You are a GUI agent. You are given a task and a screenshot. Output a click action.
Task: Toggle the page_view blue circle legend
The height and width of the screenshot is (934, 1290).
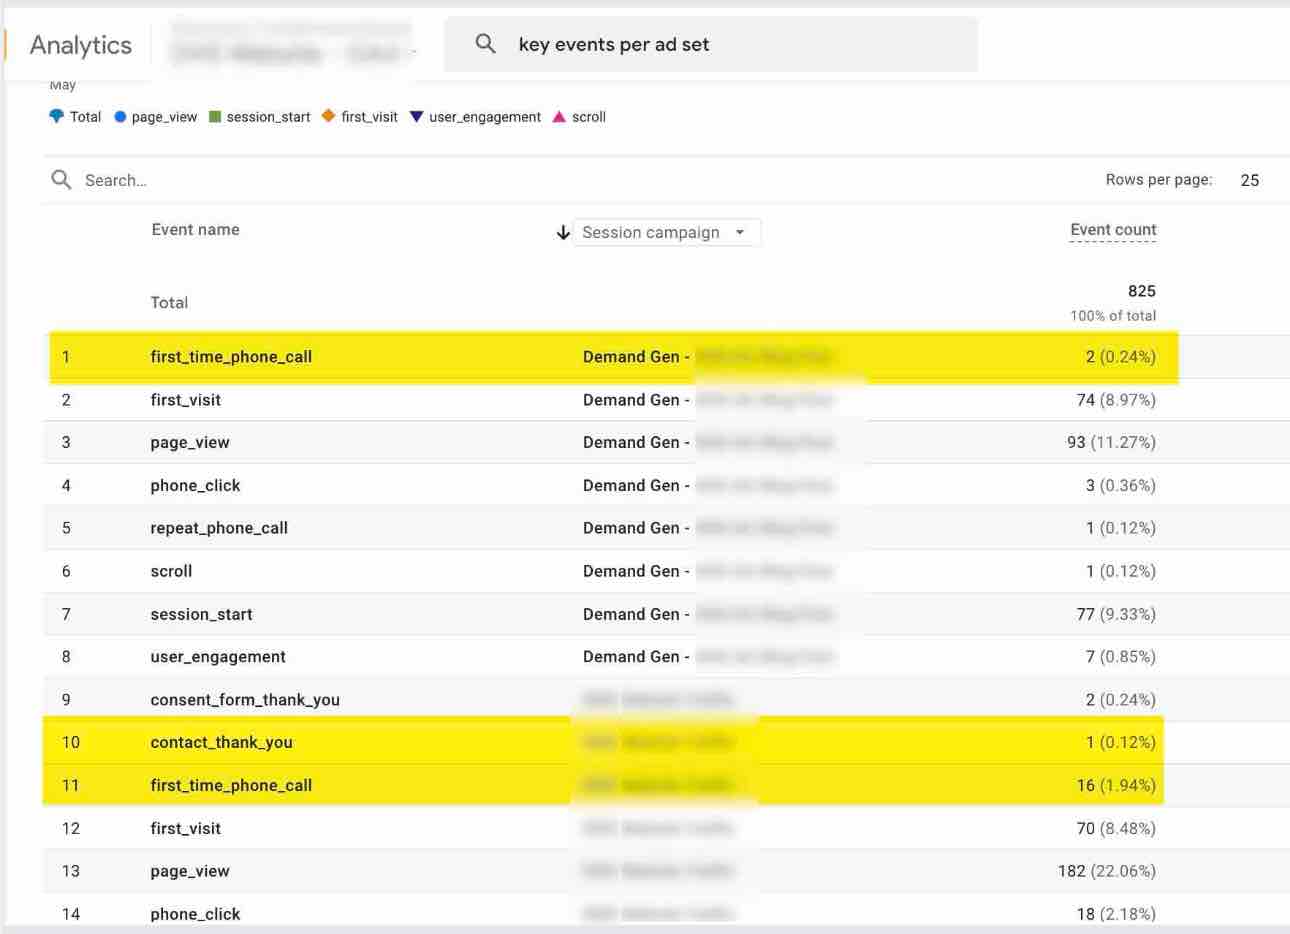(120, 117)
